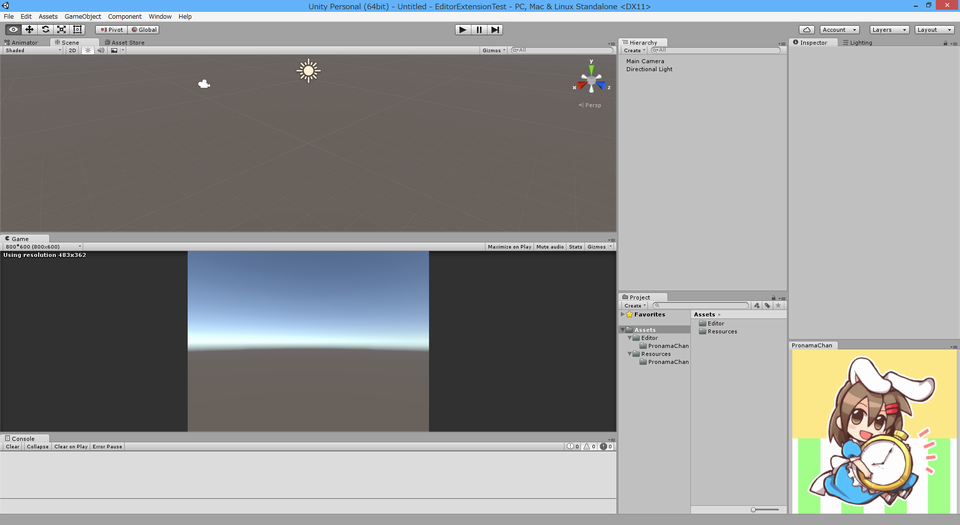
Task: Click the Pause button
Action: click(479, 29)
